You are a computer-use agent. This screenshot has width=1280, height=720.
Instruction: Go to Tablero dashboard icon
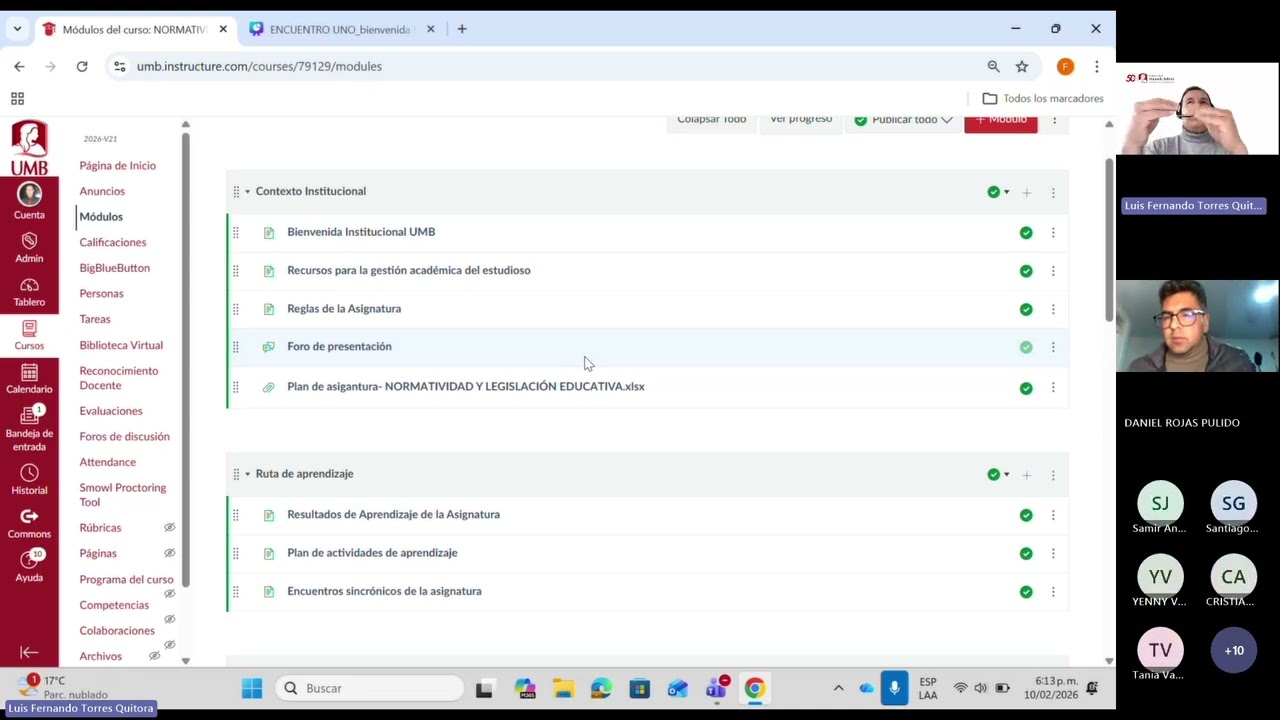29,285
